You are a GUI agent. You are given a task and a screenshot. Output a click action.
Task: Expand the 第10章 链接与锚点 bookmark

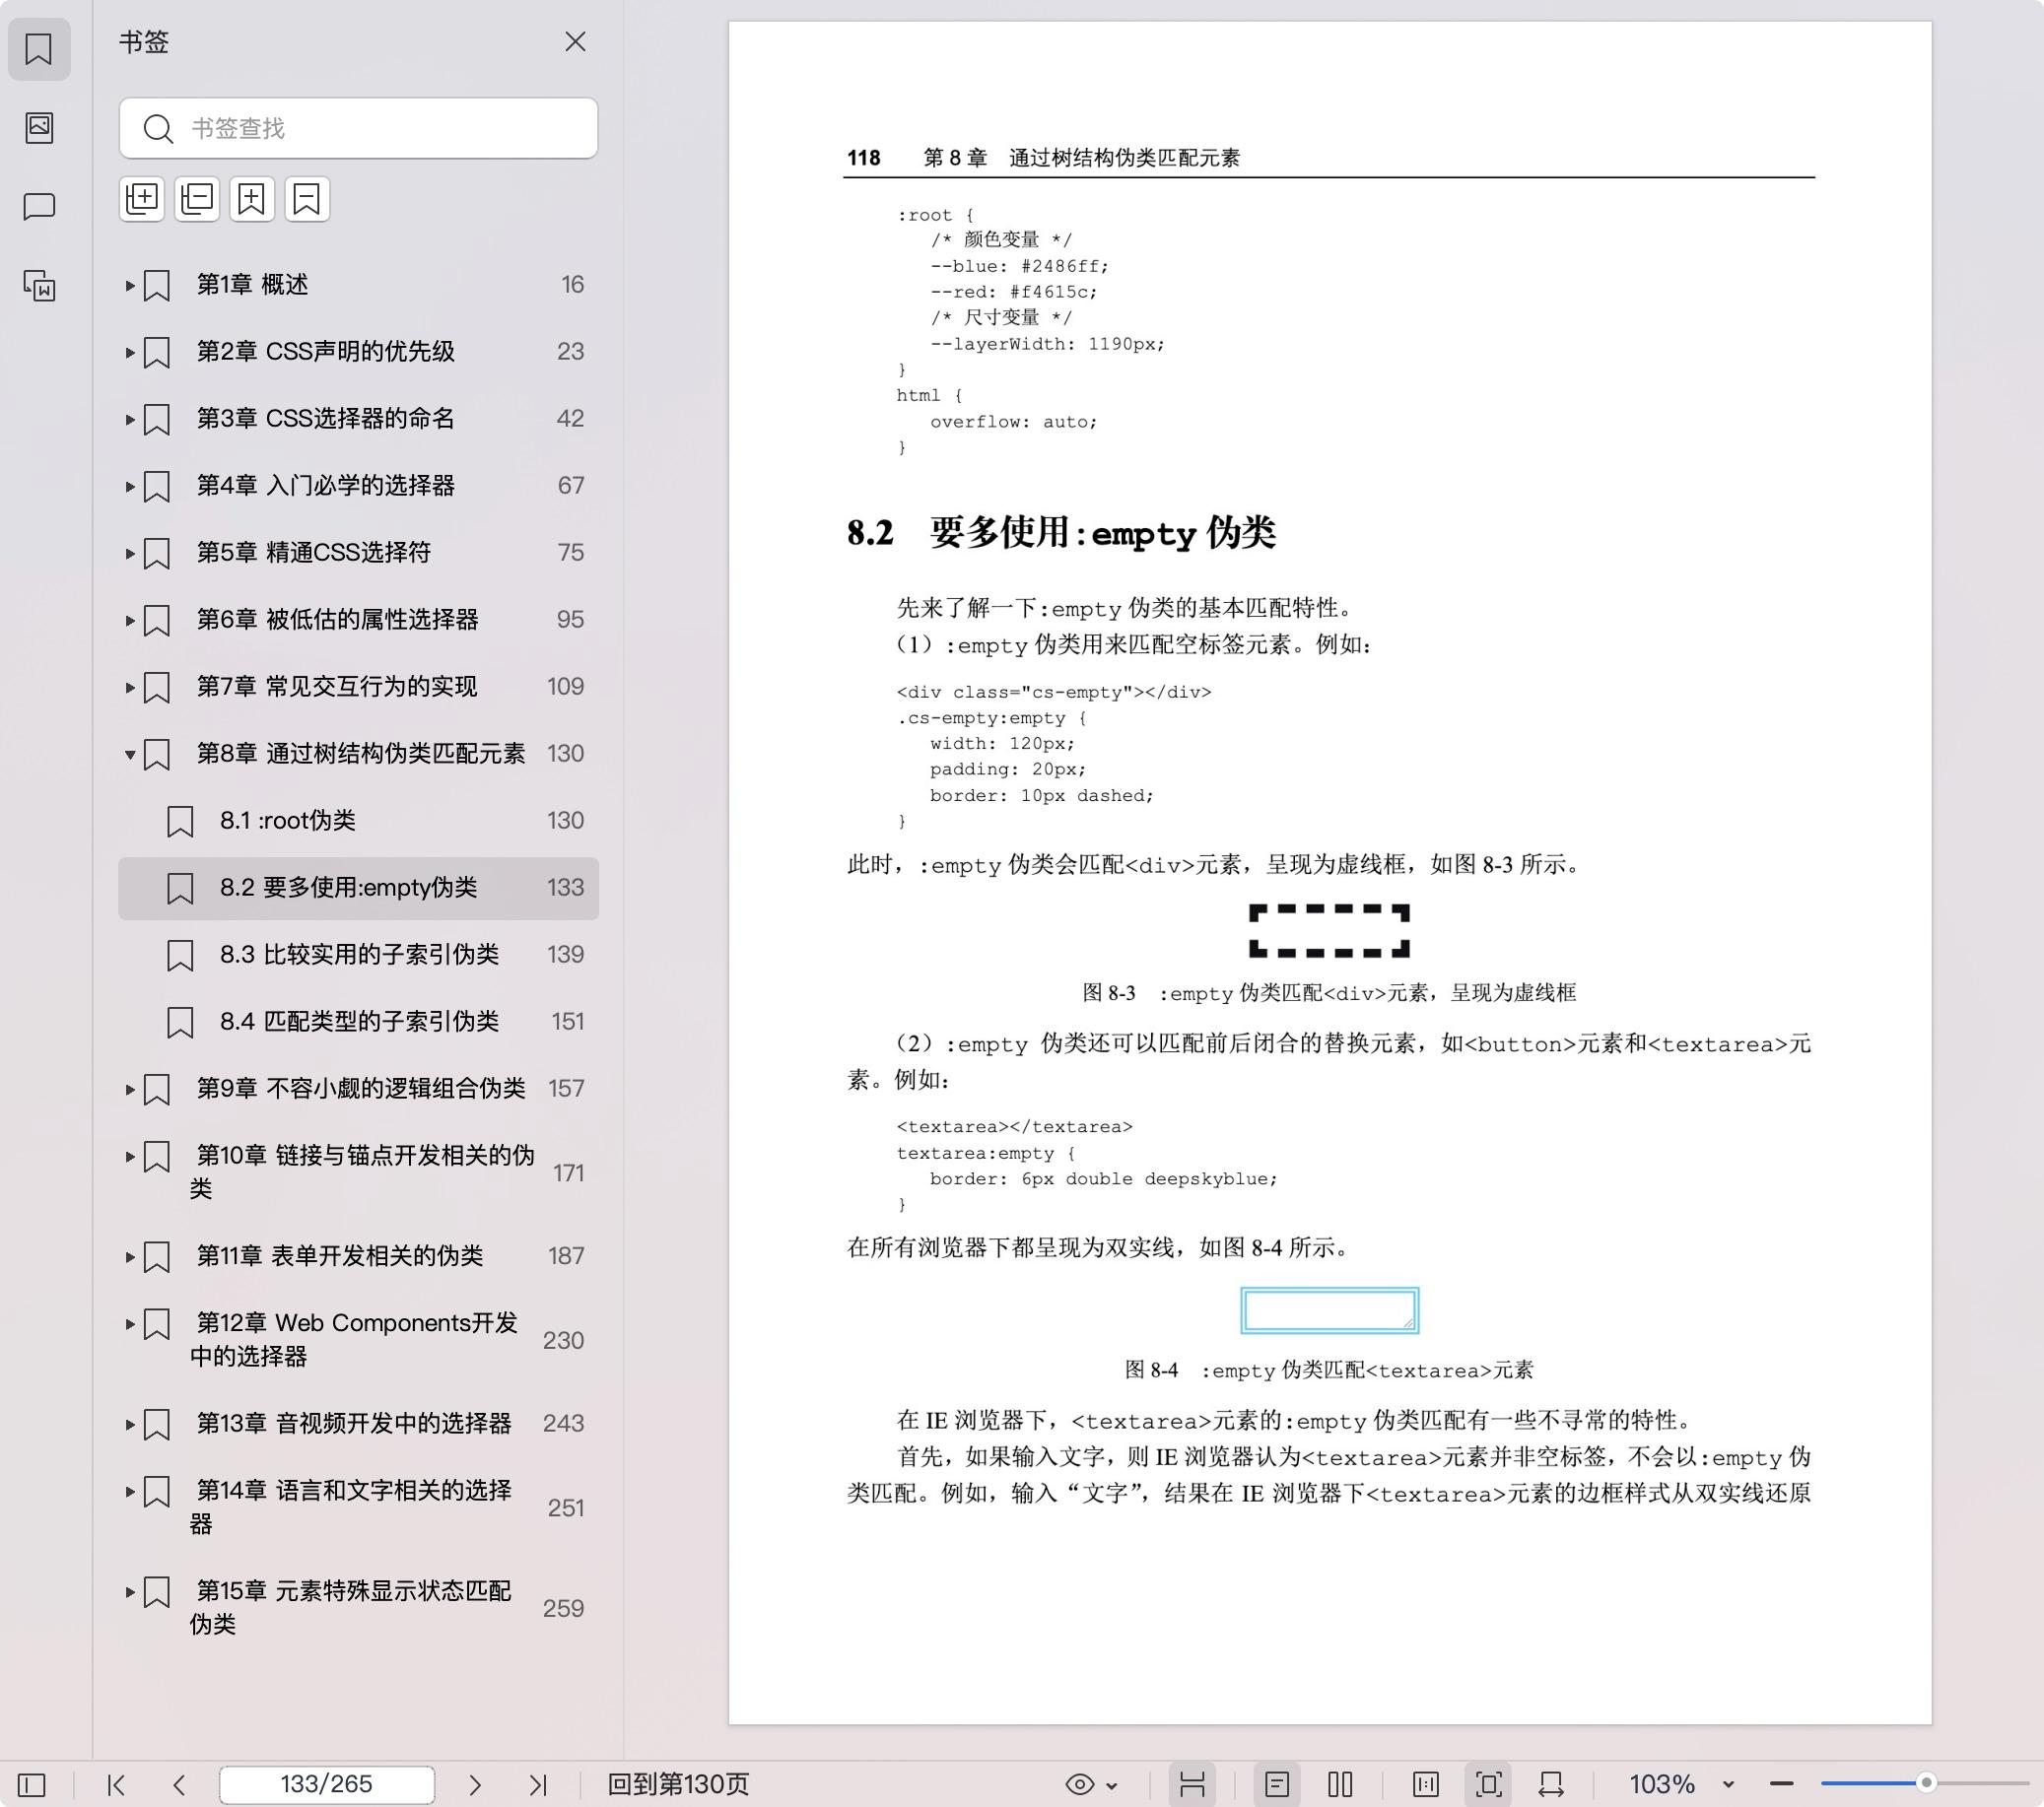(130, 1156)
